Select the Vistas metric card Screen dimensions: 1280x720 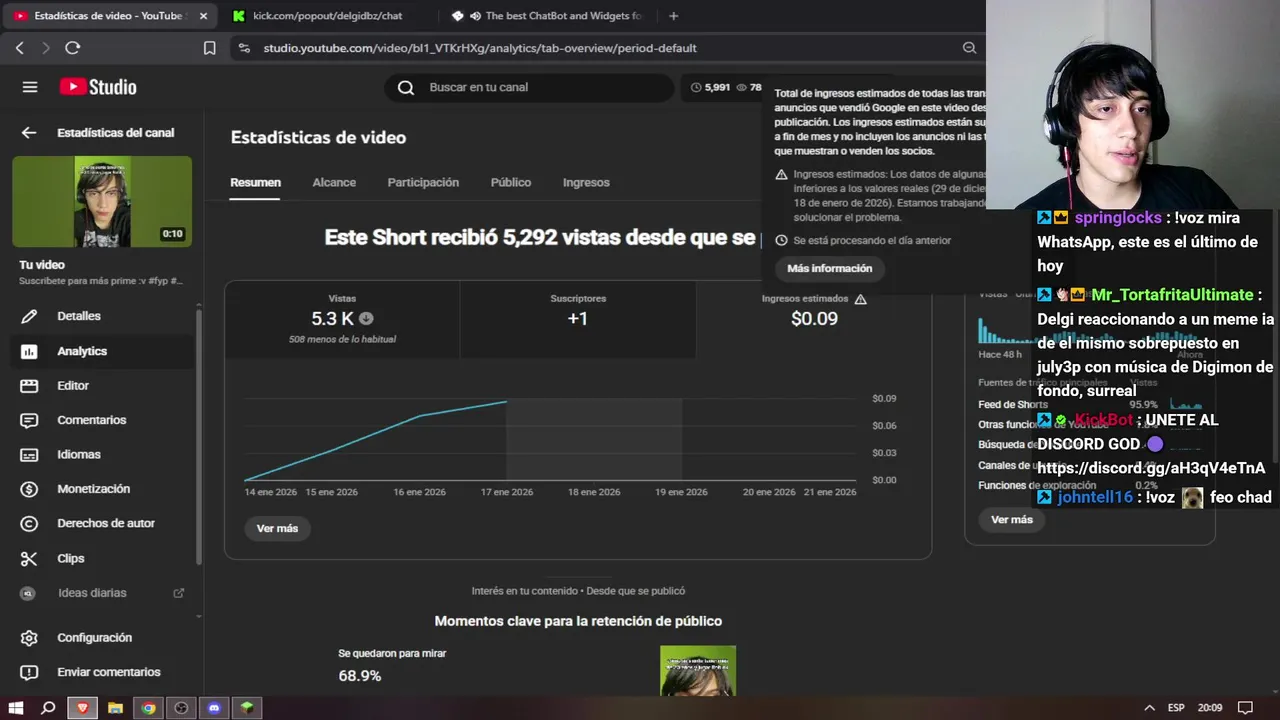342,319
